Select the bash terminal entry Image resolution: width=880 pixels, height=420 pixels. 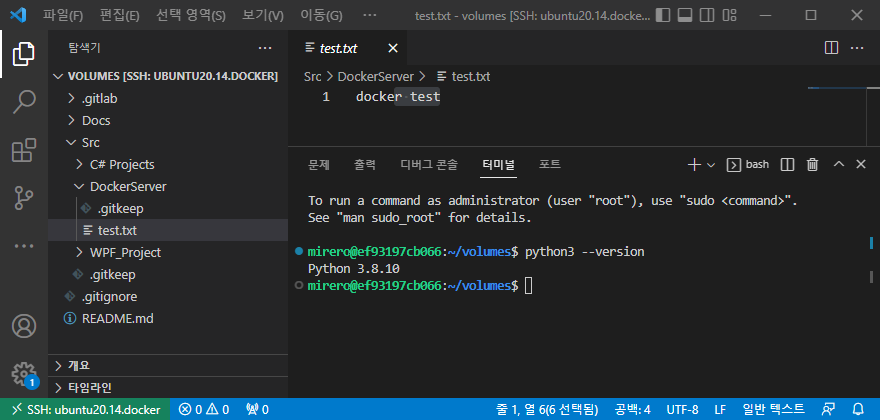click(x=748, y=165)
